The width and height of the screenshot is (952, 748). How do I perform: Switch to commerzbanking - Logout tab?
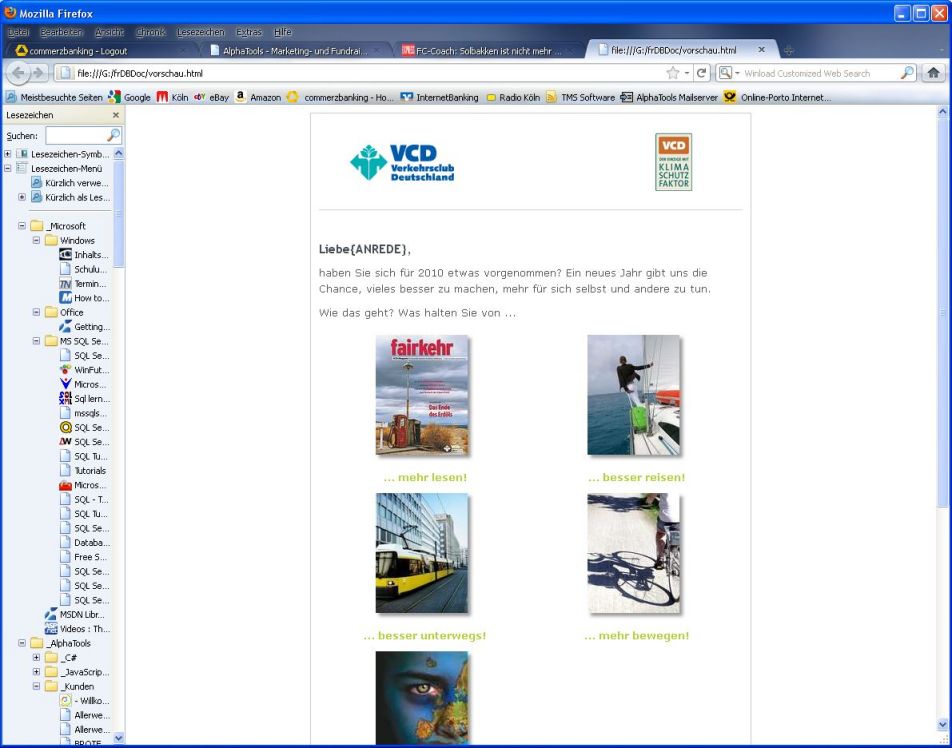(x=100, y=50)
